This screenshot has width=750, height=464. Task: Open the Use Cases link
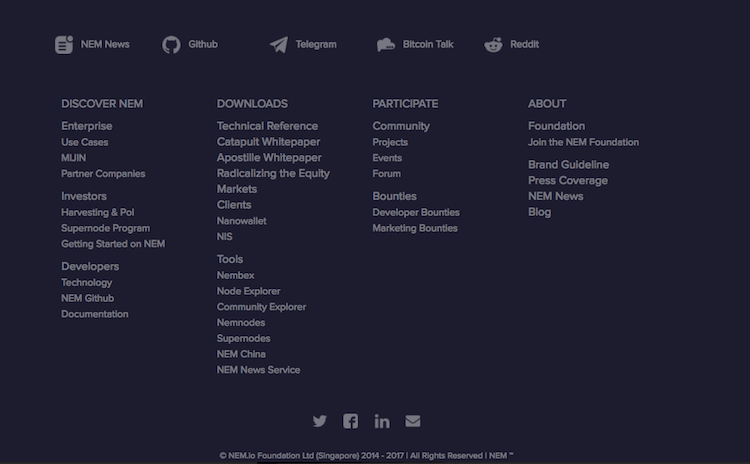coord(85,142)
